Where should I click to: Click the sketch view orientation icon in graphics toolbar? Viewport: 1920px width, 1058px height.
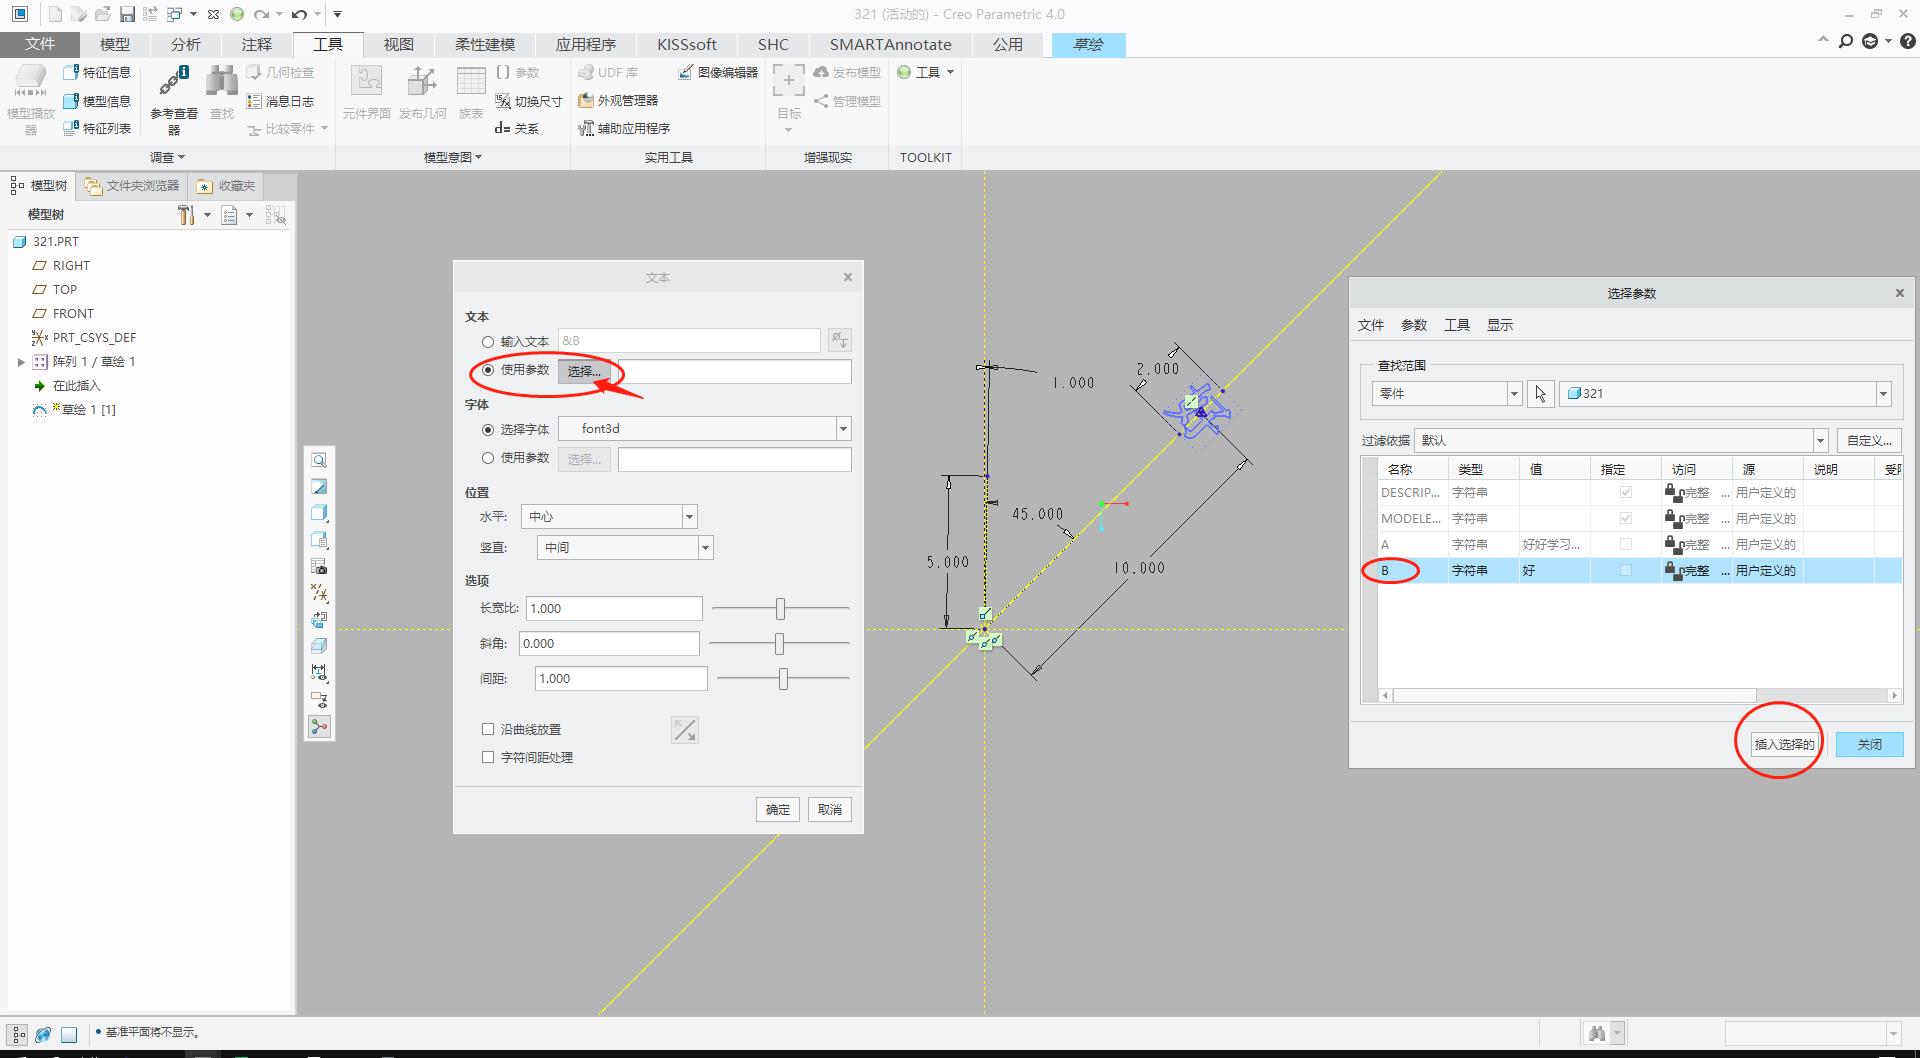pos(319,620)
